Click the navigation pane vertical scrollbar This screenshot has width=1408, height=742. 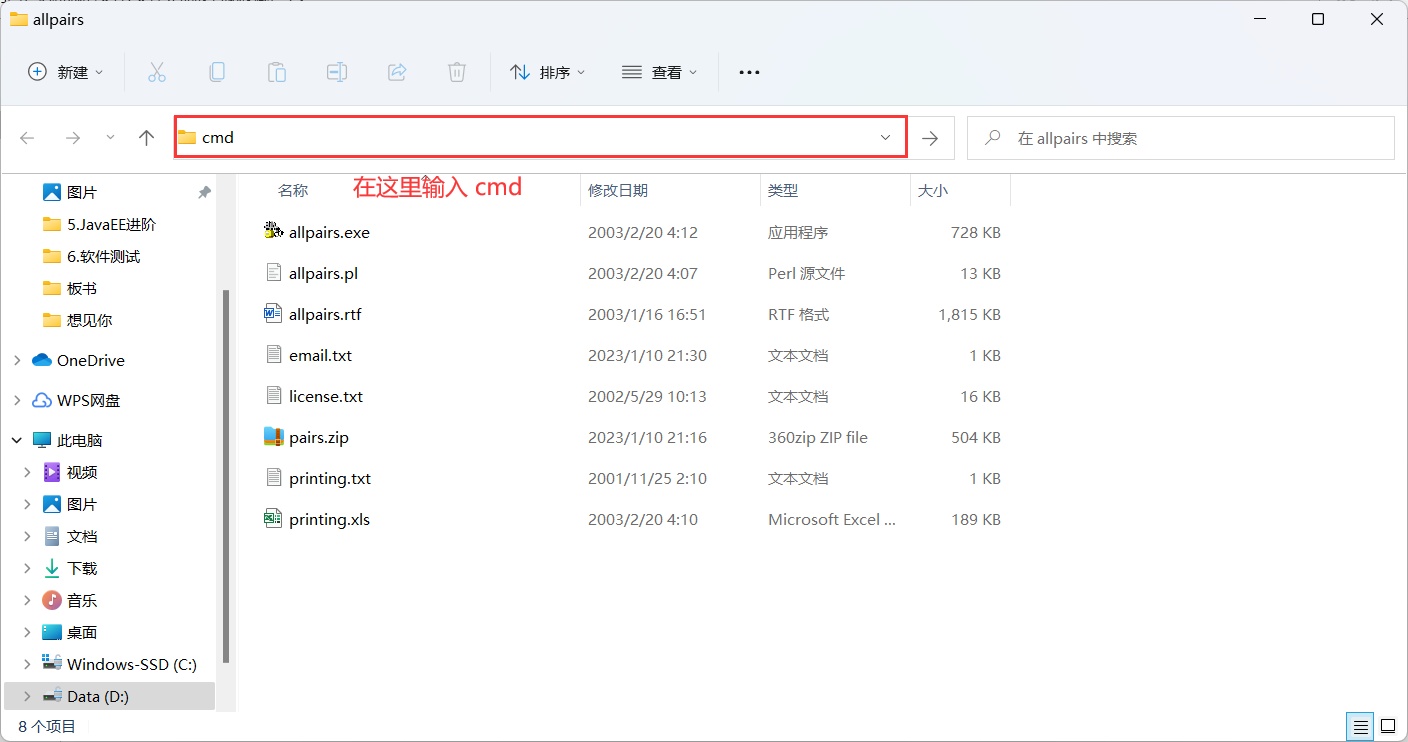coord(226,476)
